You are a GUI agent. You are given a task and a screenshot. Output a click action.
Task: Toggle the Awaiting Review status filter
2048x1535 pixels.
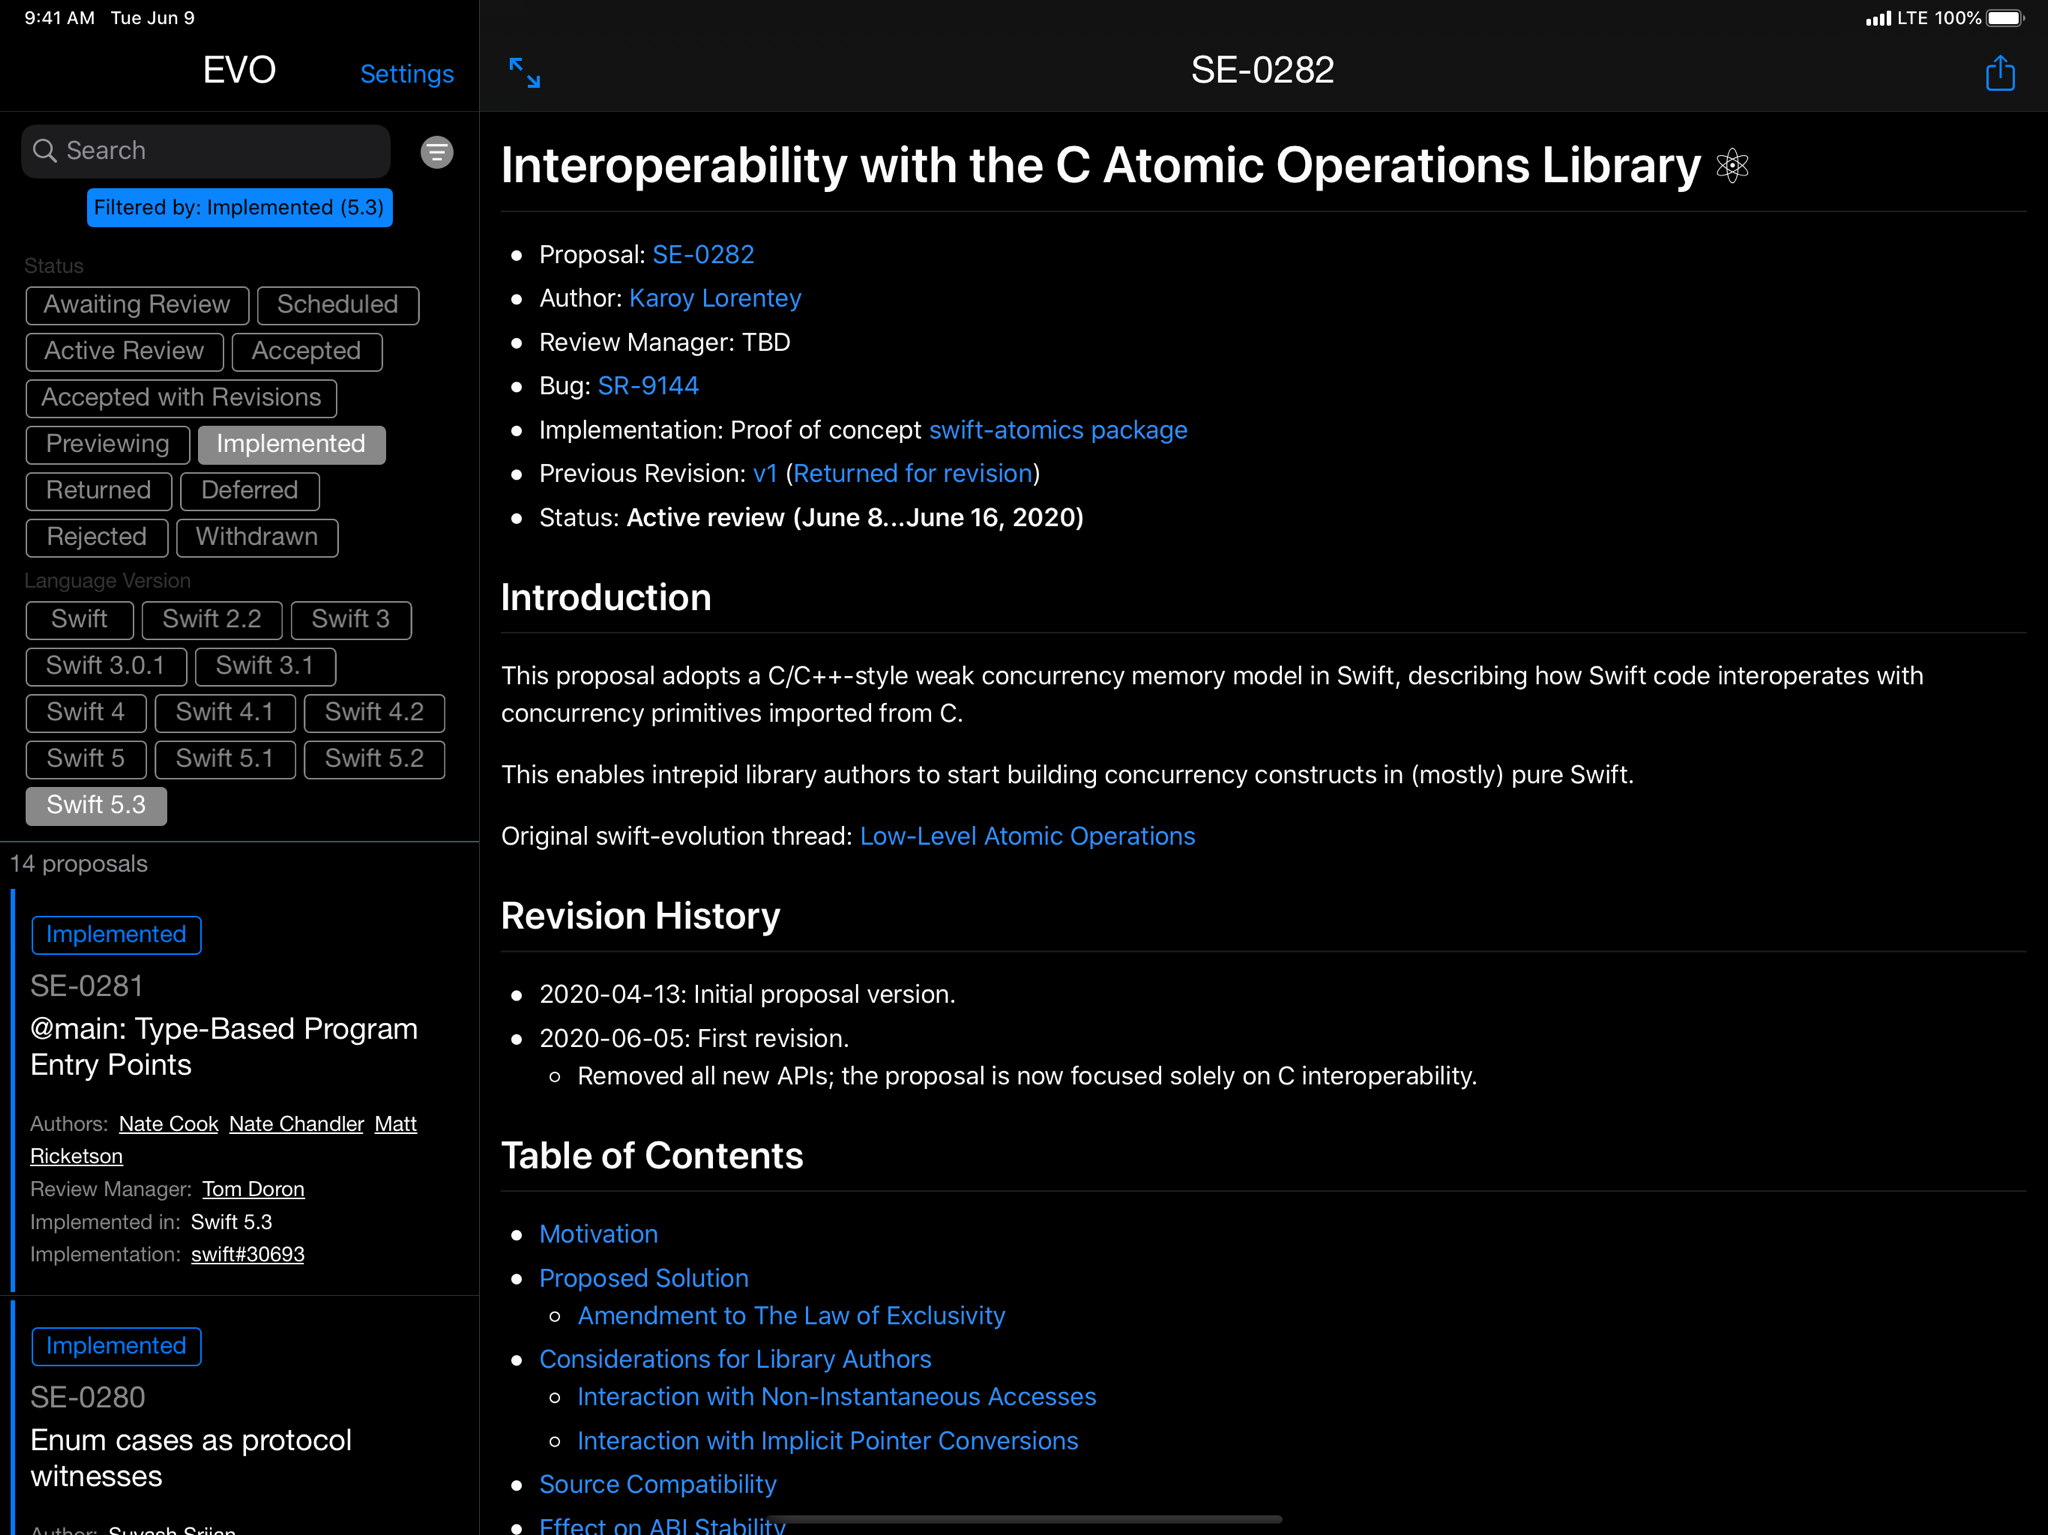coord(137,305)
